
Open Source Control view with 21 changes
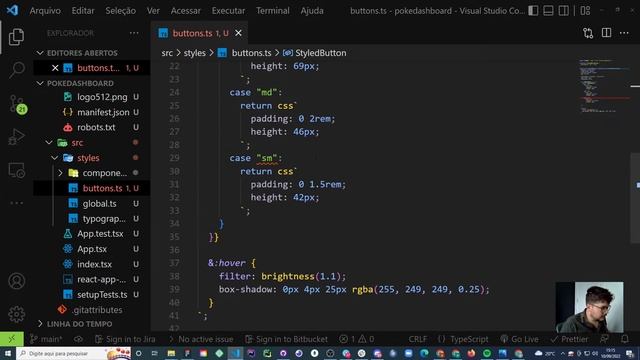pos(17,104)
